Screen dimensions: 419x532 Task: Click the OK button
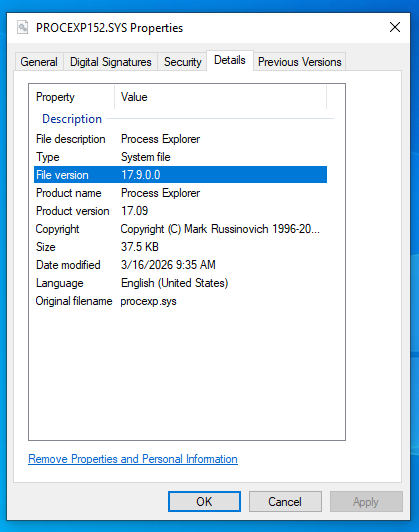pos(204,501)
